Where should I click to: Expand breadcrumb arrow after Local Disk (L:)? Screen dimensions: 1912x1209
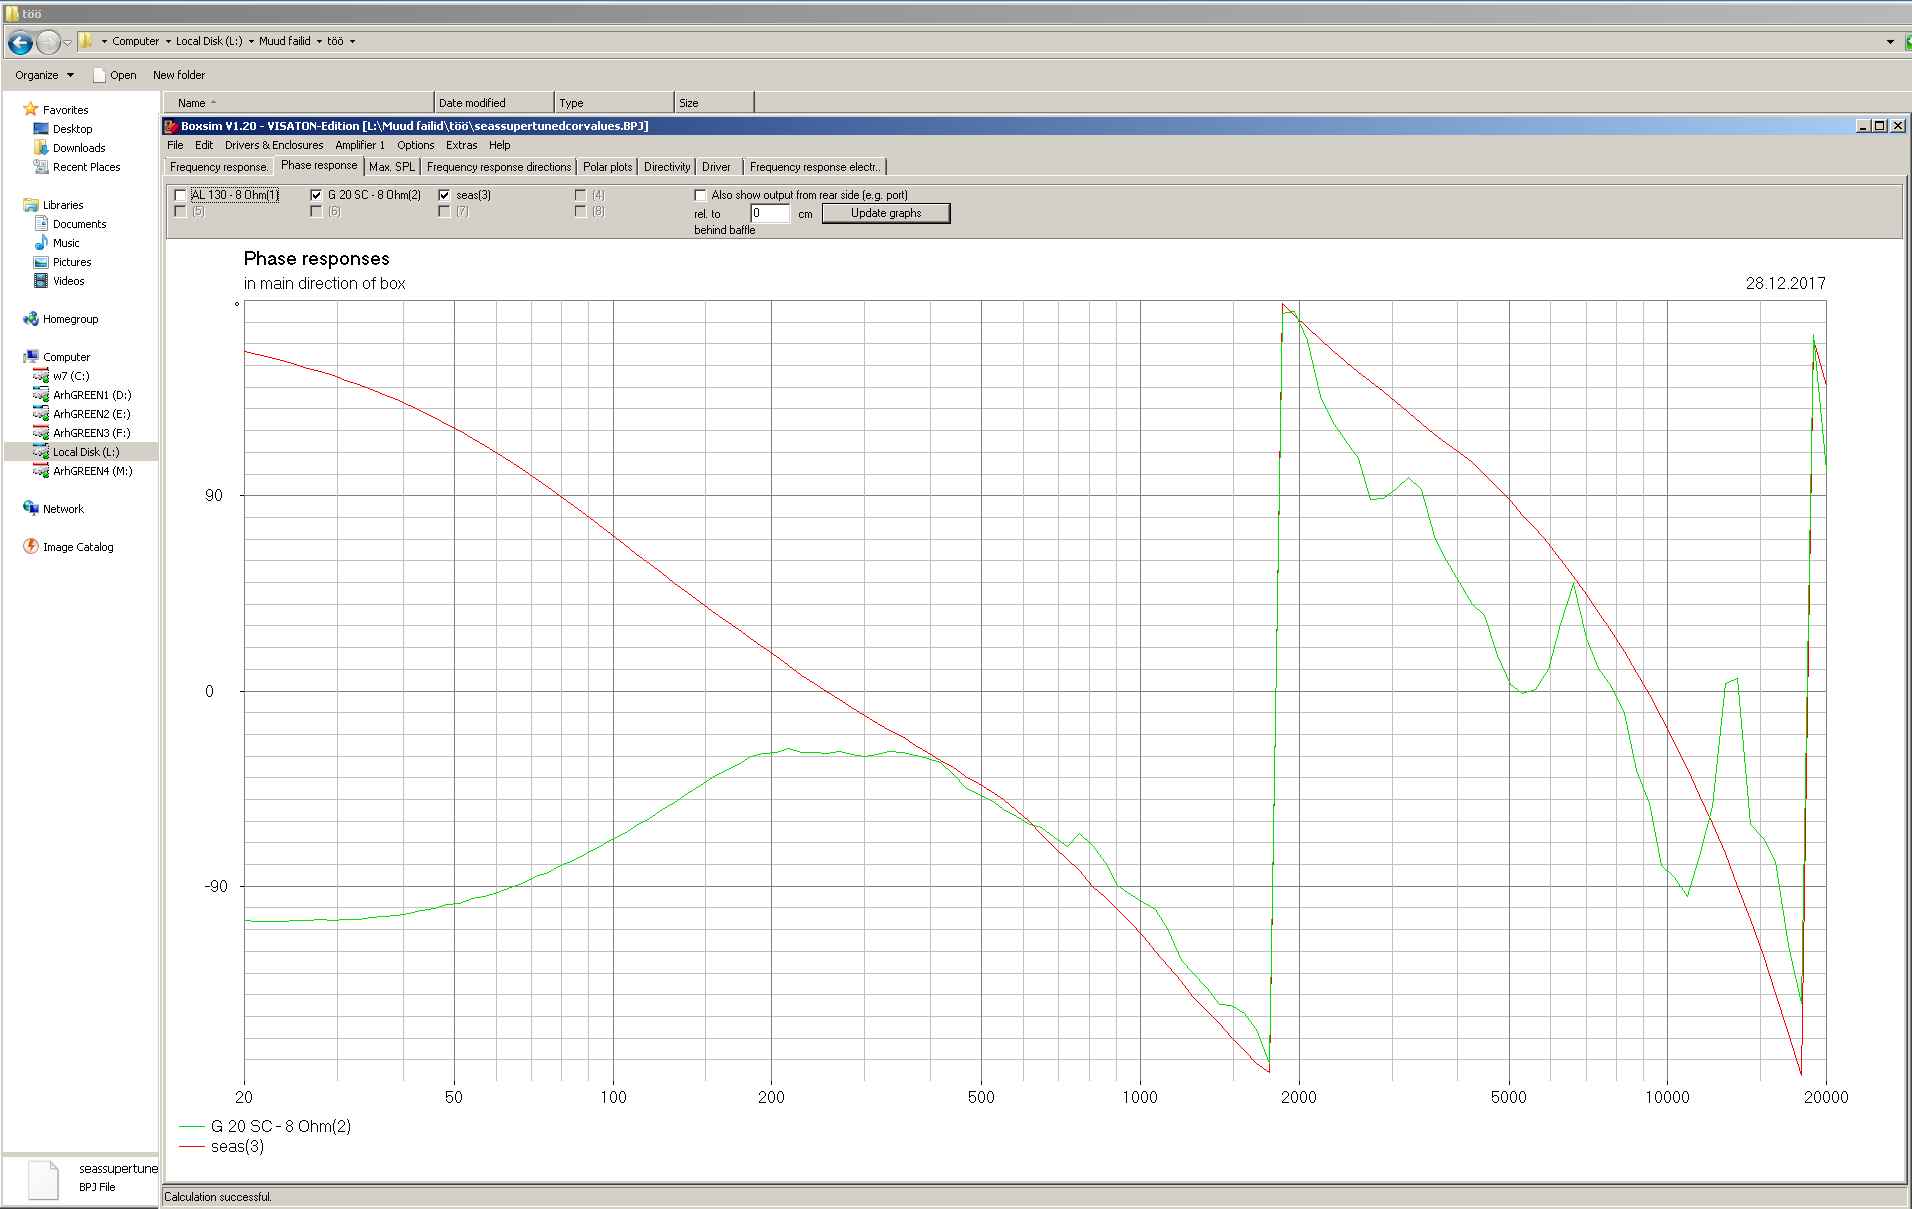point(250,42)
